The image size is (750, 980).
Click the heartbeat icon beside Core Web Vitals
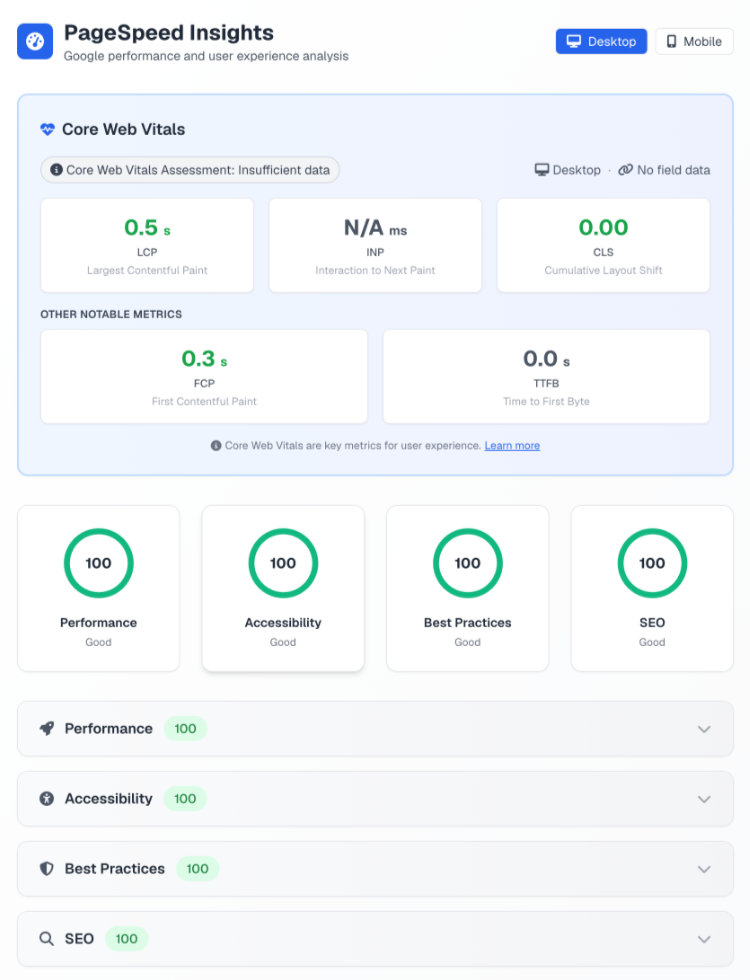click(48, 129)
